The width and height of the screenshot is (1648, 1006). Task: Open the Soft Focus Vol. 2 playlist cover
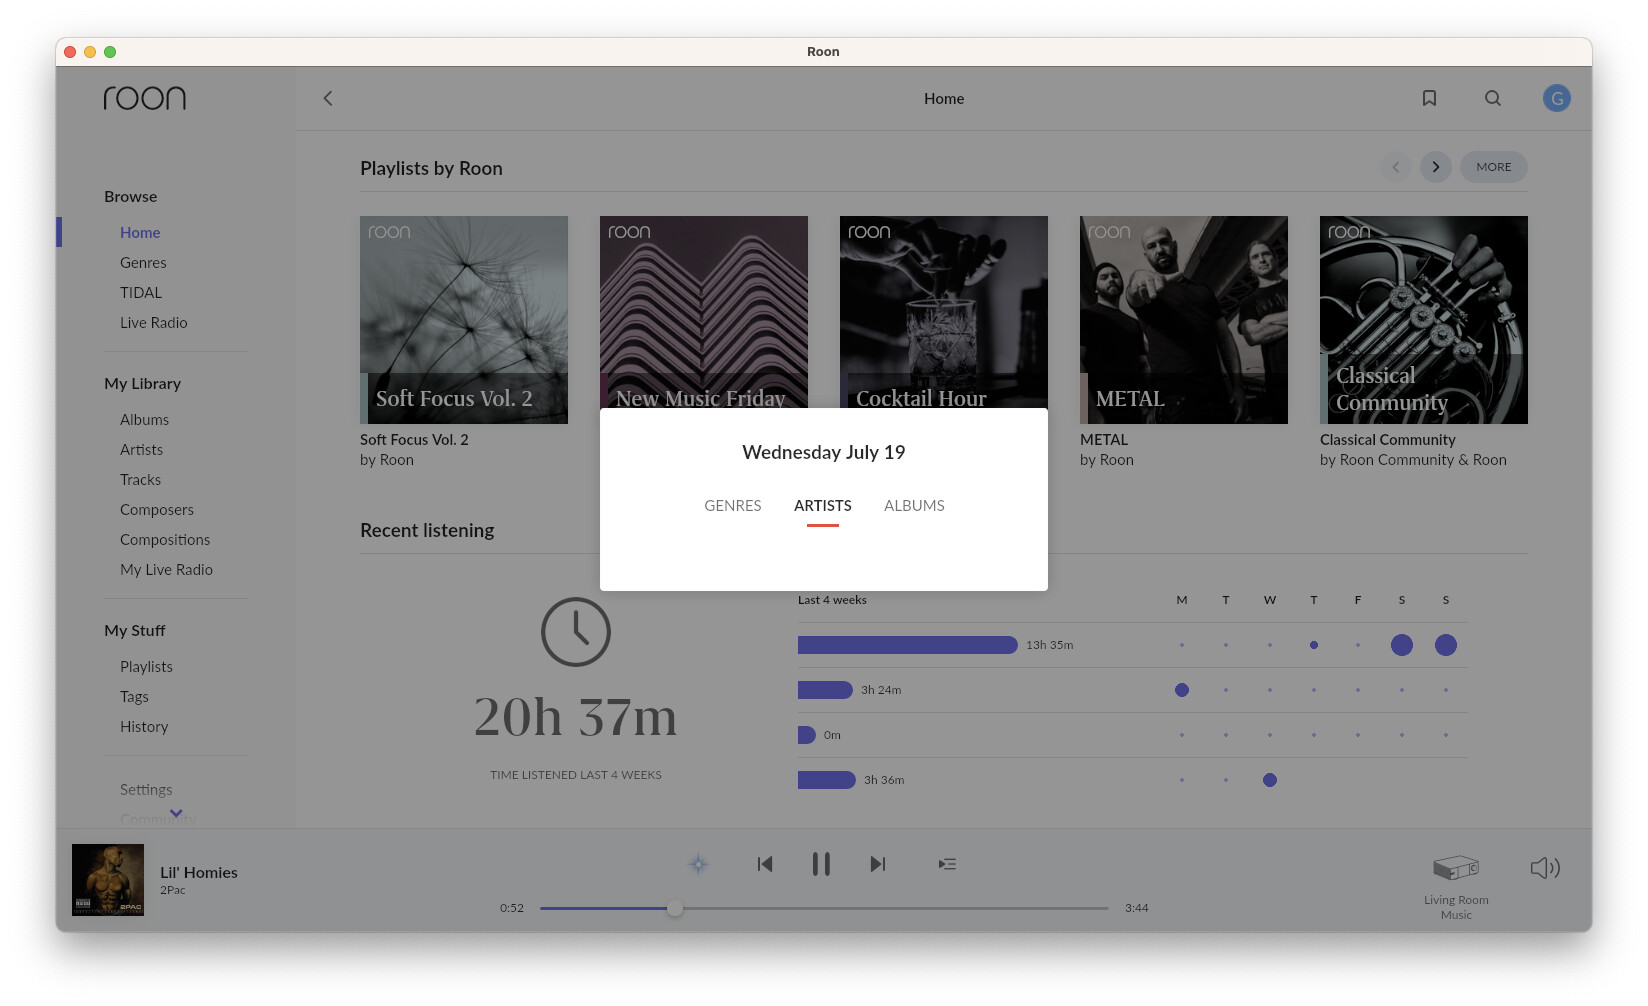pos(464,320)
